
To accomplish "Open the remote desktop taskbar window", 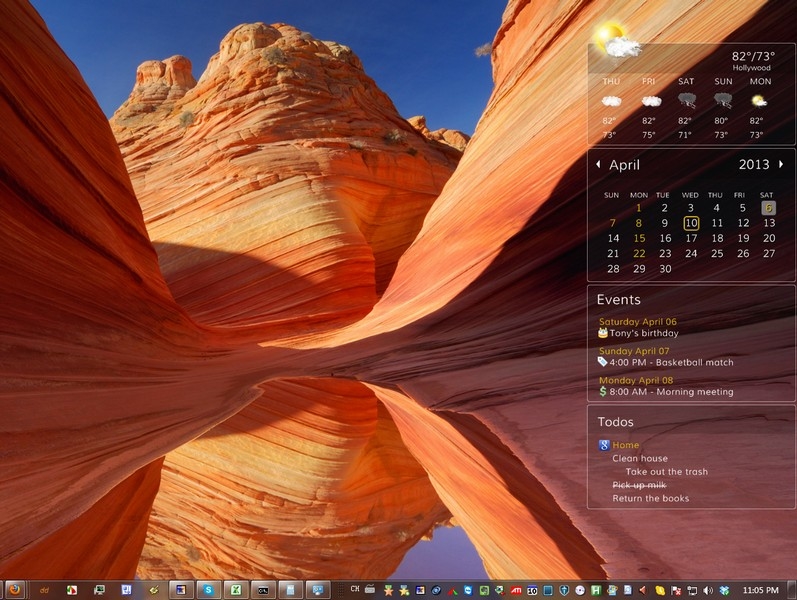I will point(318,590).
